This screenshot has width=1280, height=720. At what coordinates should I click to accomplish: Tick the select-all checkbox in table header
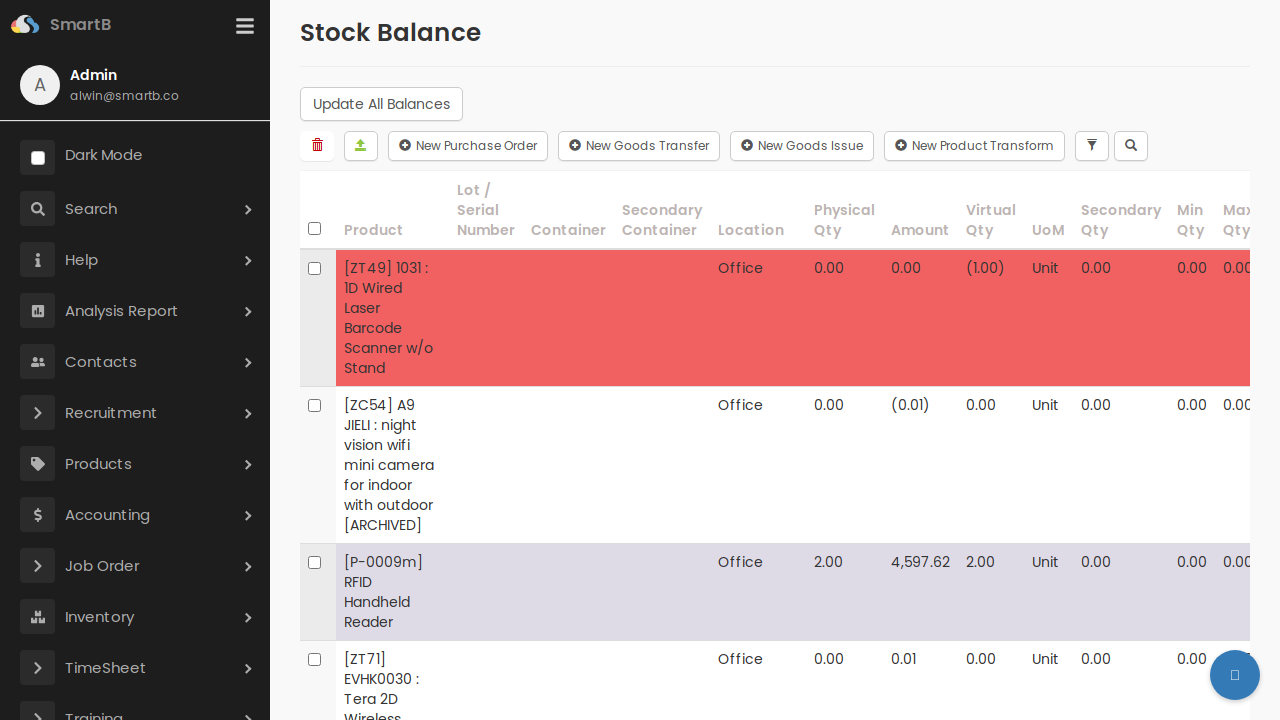pyautogui.click(x=314, y=229)
